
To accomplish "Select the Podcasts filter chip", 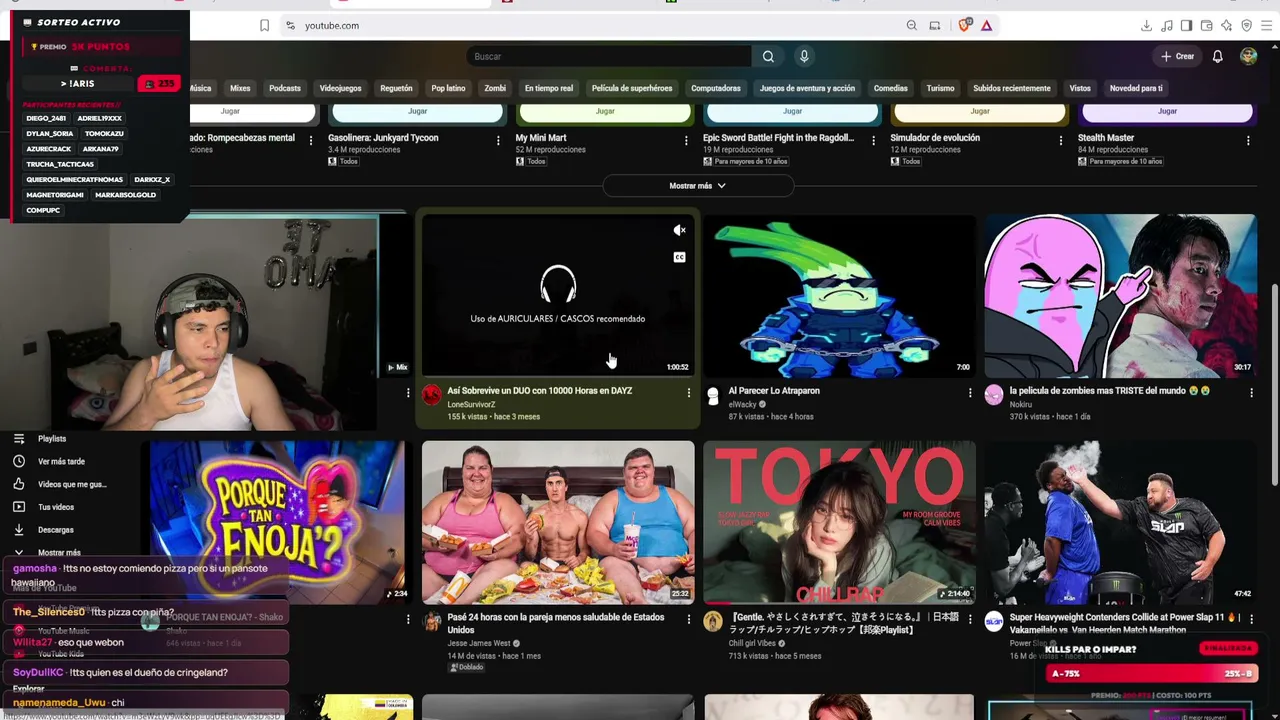I will [x=285, y=88].
